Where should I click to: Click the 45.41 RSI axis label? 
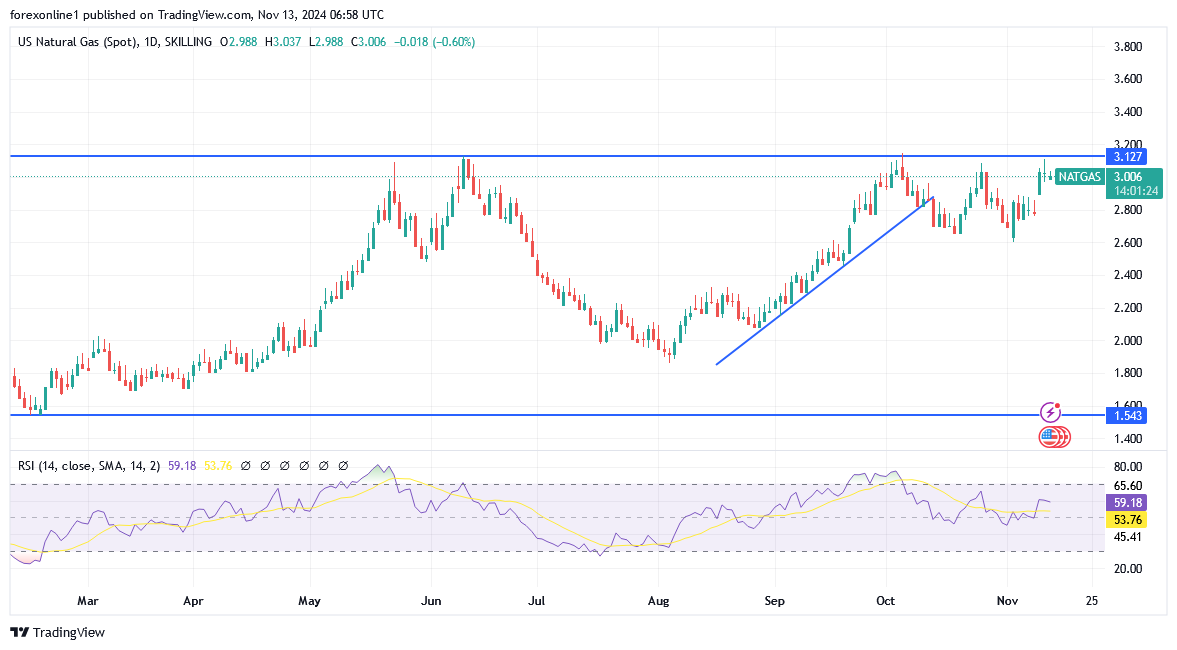[x=1127, y=537]
